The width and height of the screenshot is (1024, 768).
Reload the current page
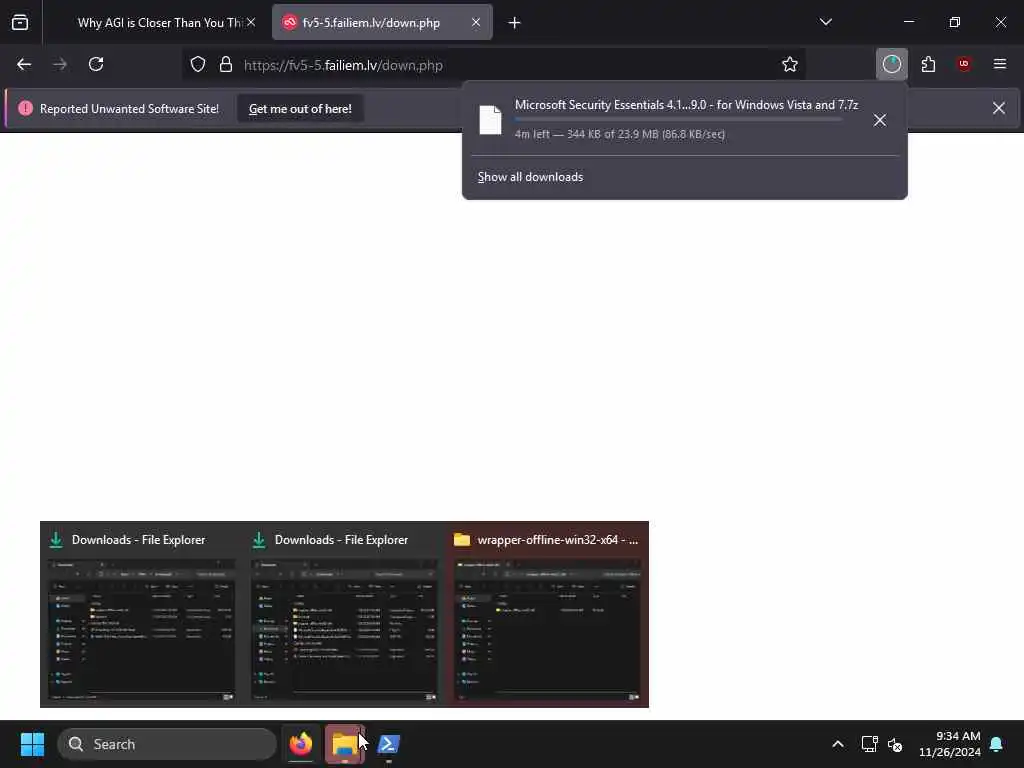coord(96,65)
